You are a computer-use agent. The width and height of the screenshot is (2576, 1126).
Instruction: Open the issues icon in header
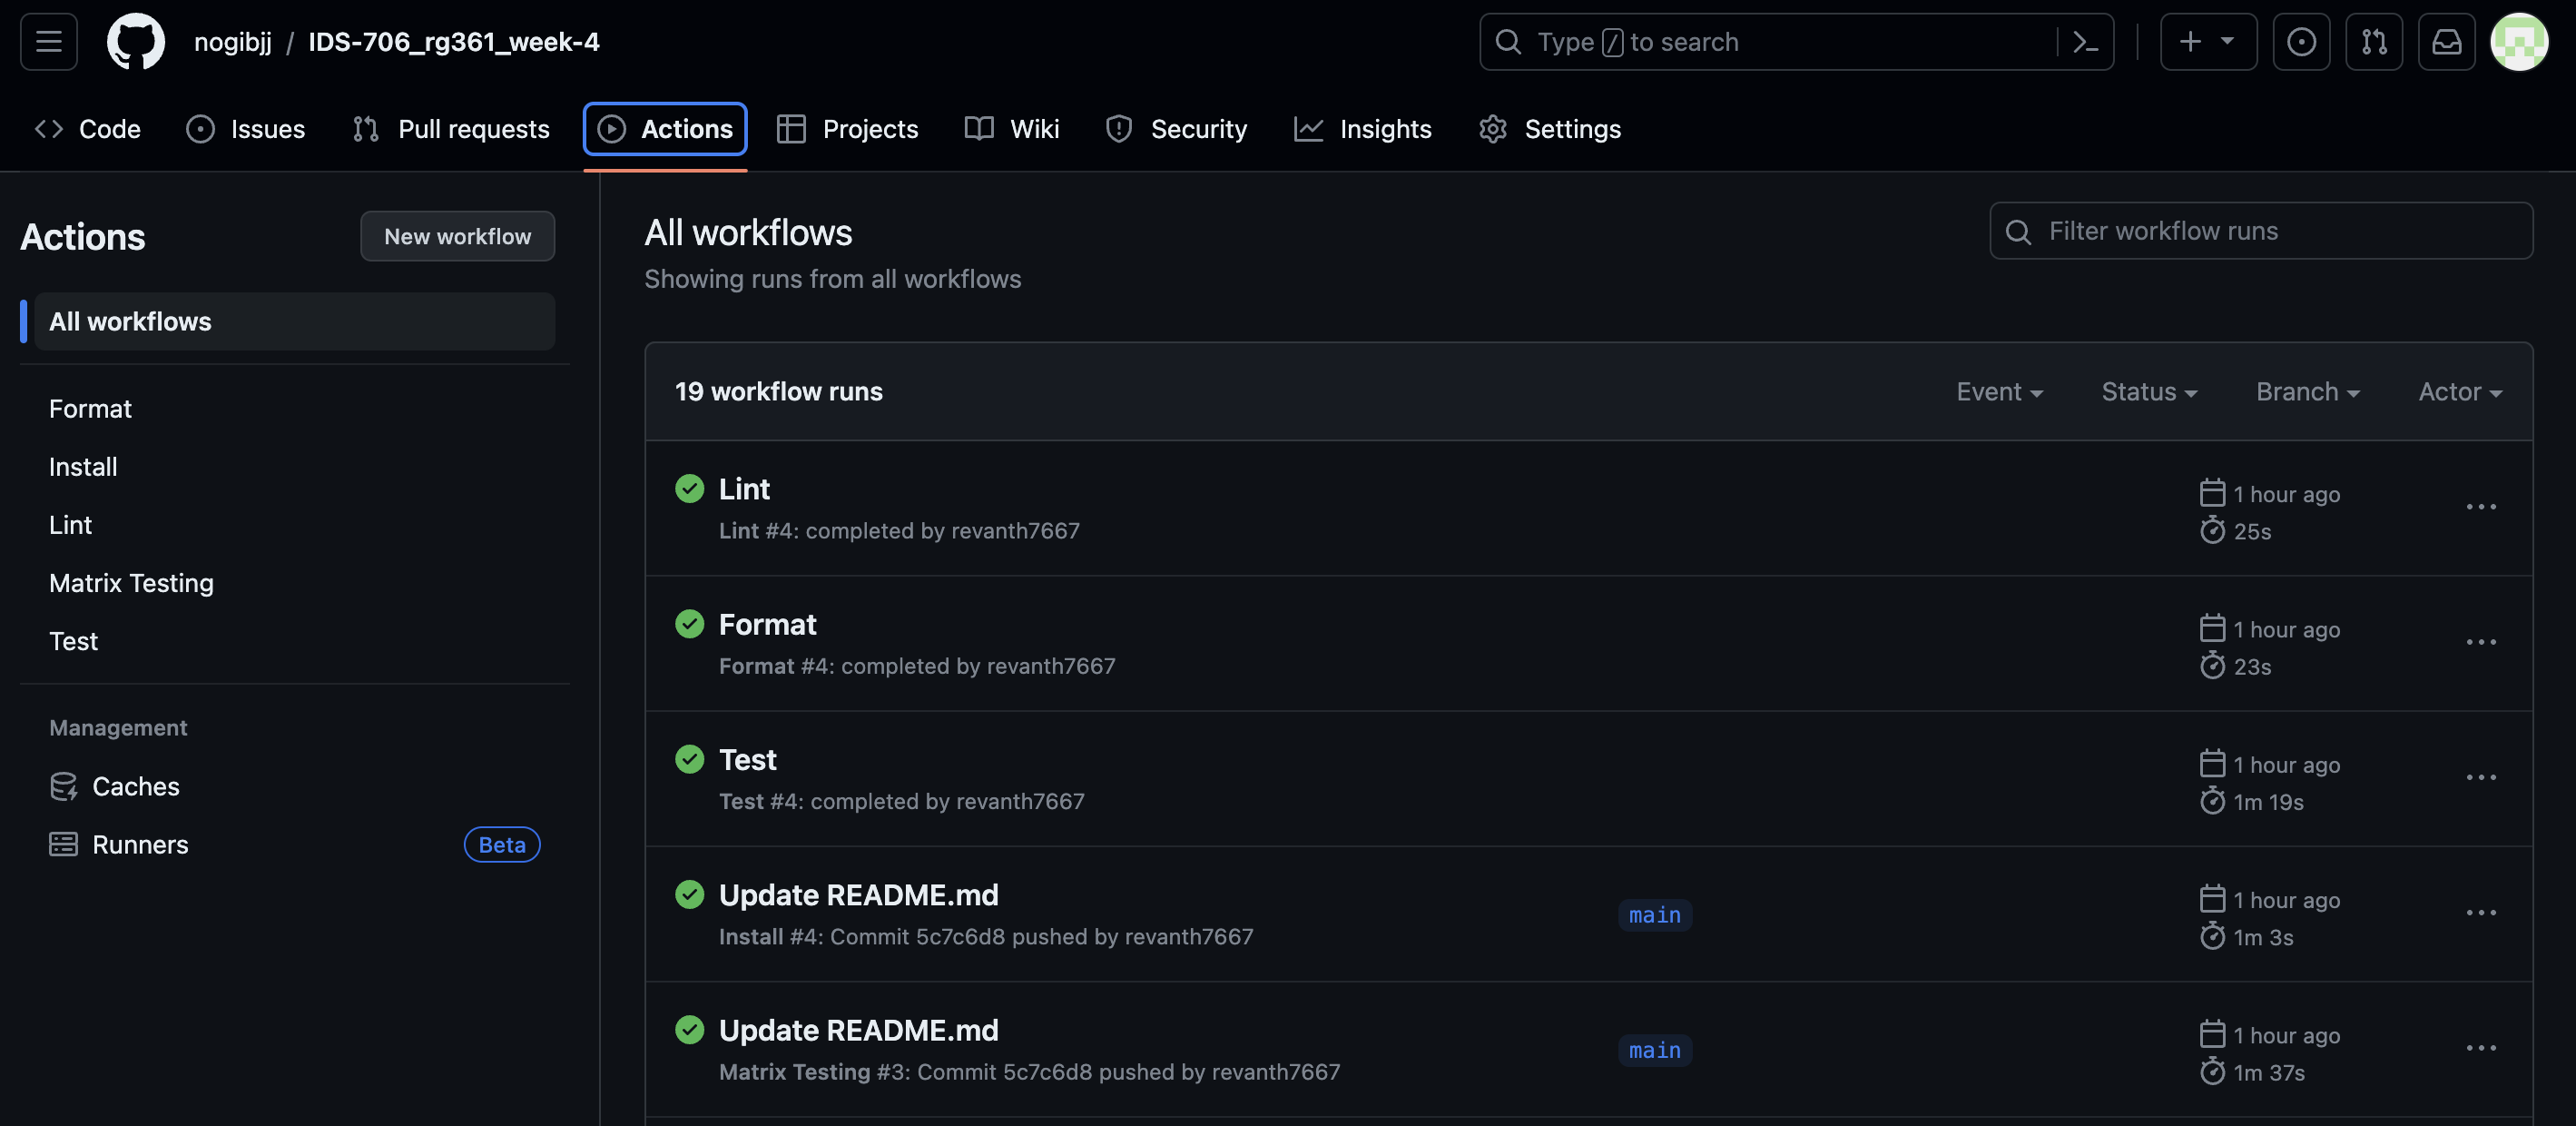pos(2301,42)
